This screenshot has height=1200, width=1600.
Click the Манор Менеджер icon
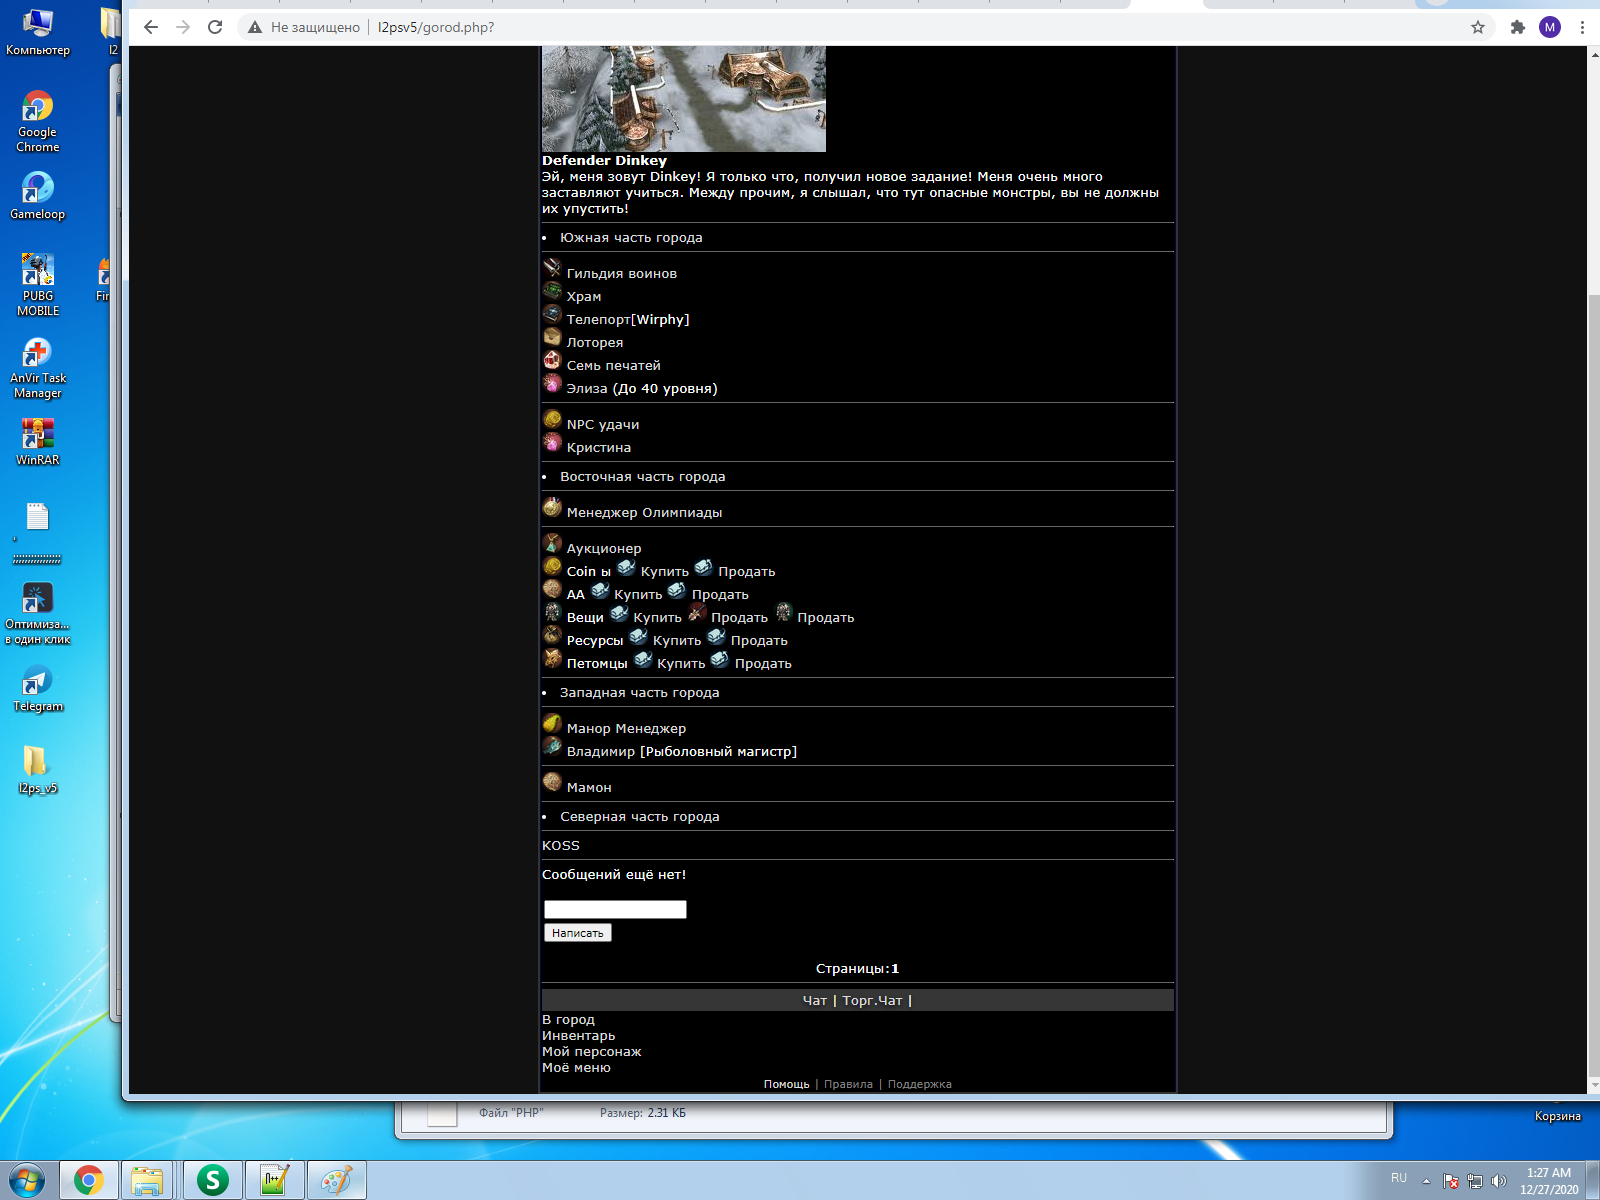pyautogui.click(x=552, y=723)
